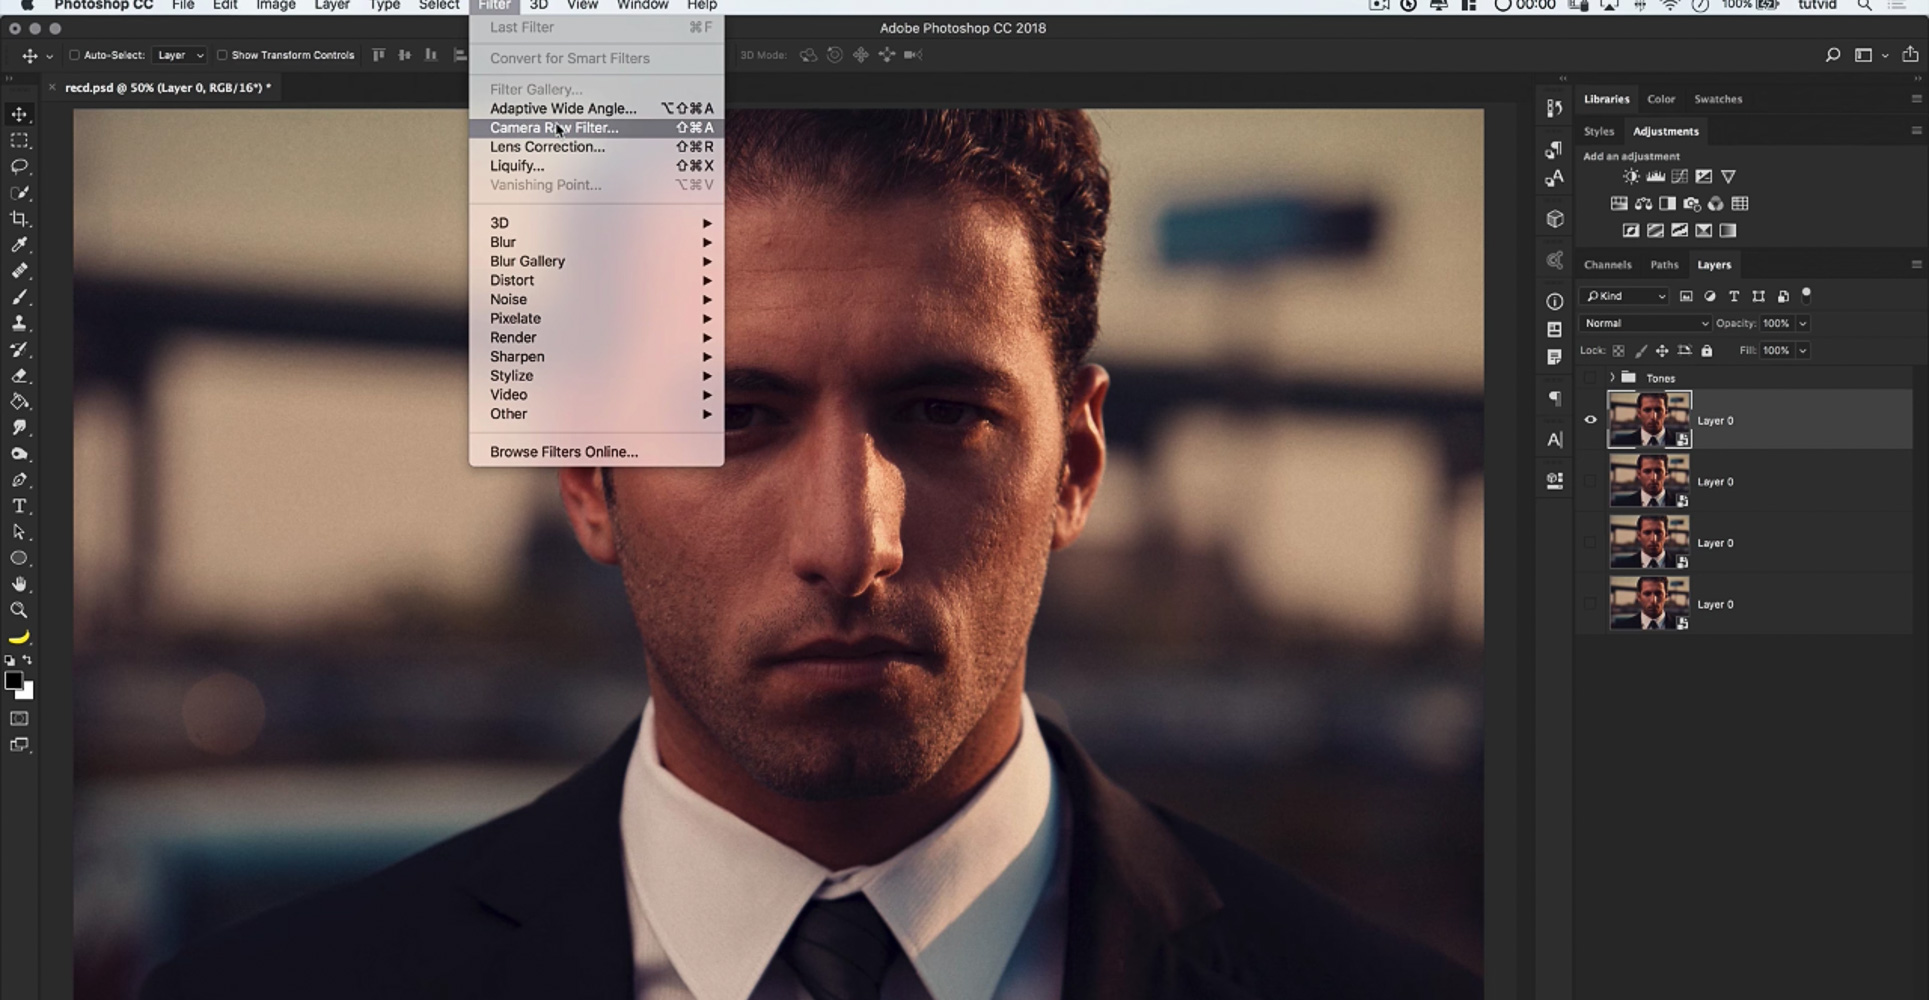Select the Move tool

19,113
